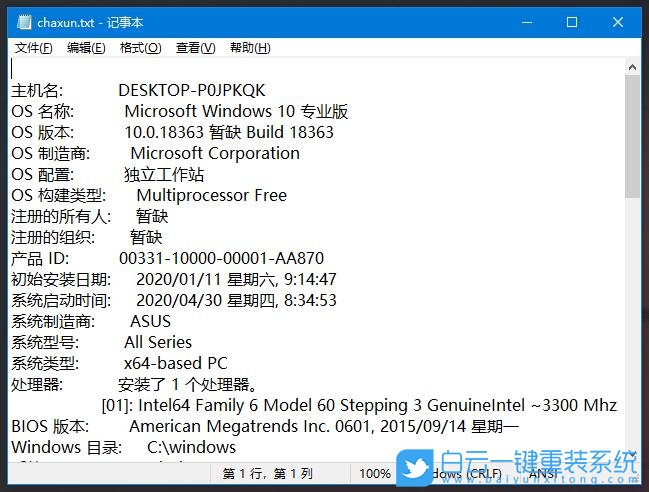Viewport: 649px width, 492px height.
Task: Click the 'OS 版本:' label
Action: click(x=43, y=132)
